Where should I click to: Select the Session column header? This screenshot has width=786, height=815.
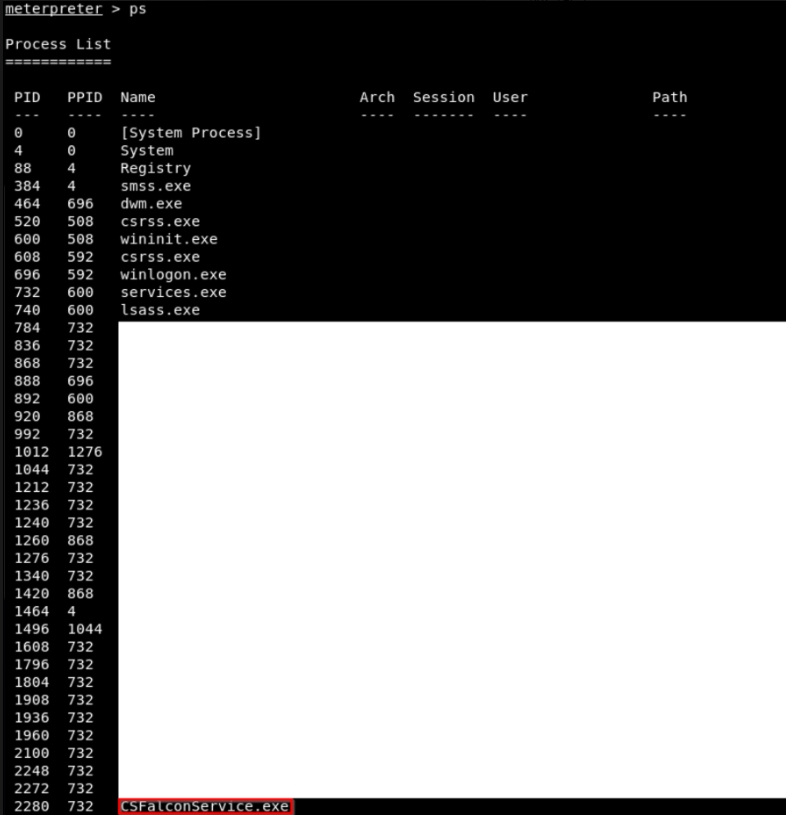[x=443, y=97]
